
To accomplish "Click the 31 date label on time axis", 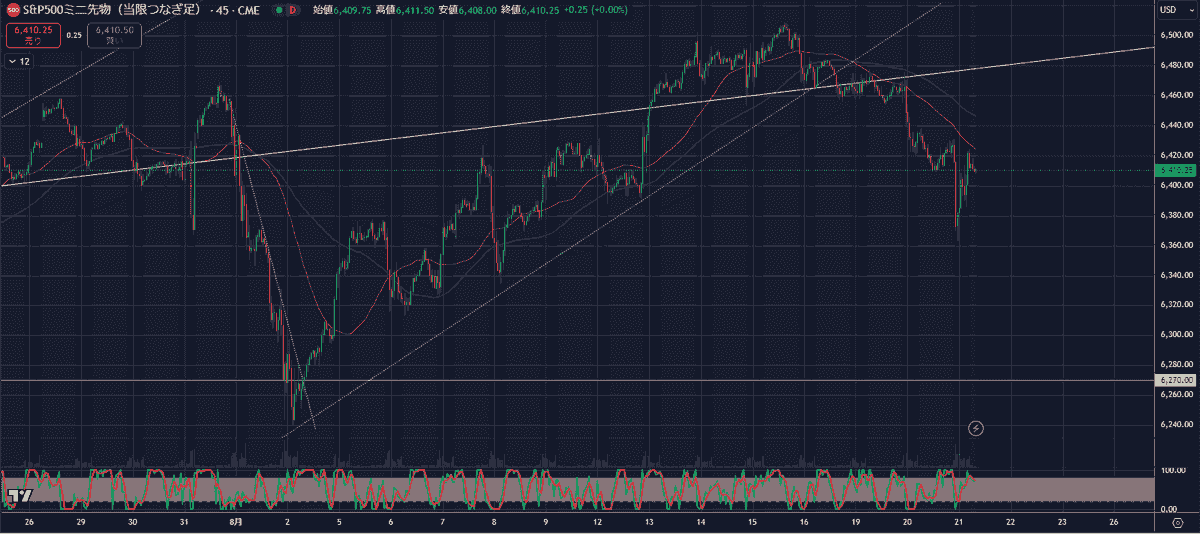I will pos(184,522).
